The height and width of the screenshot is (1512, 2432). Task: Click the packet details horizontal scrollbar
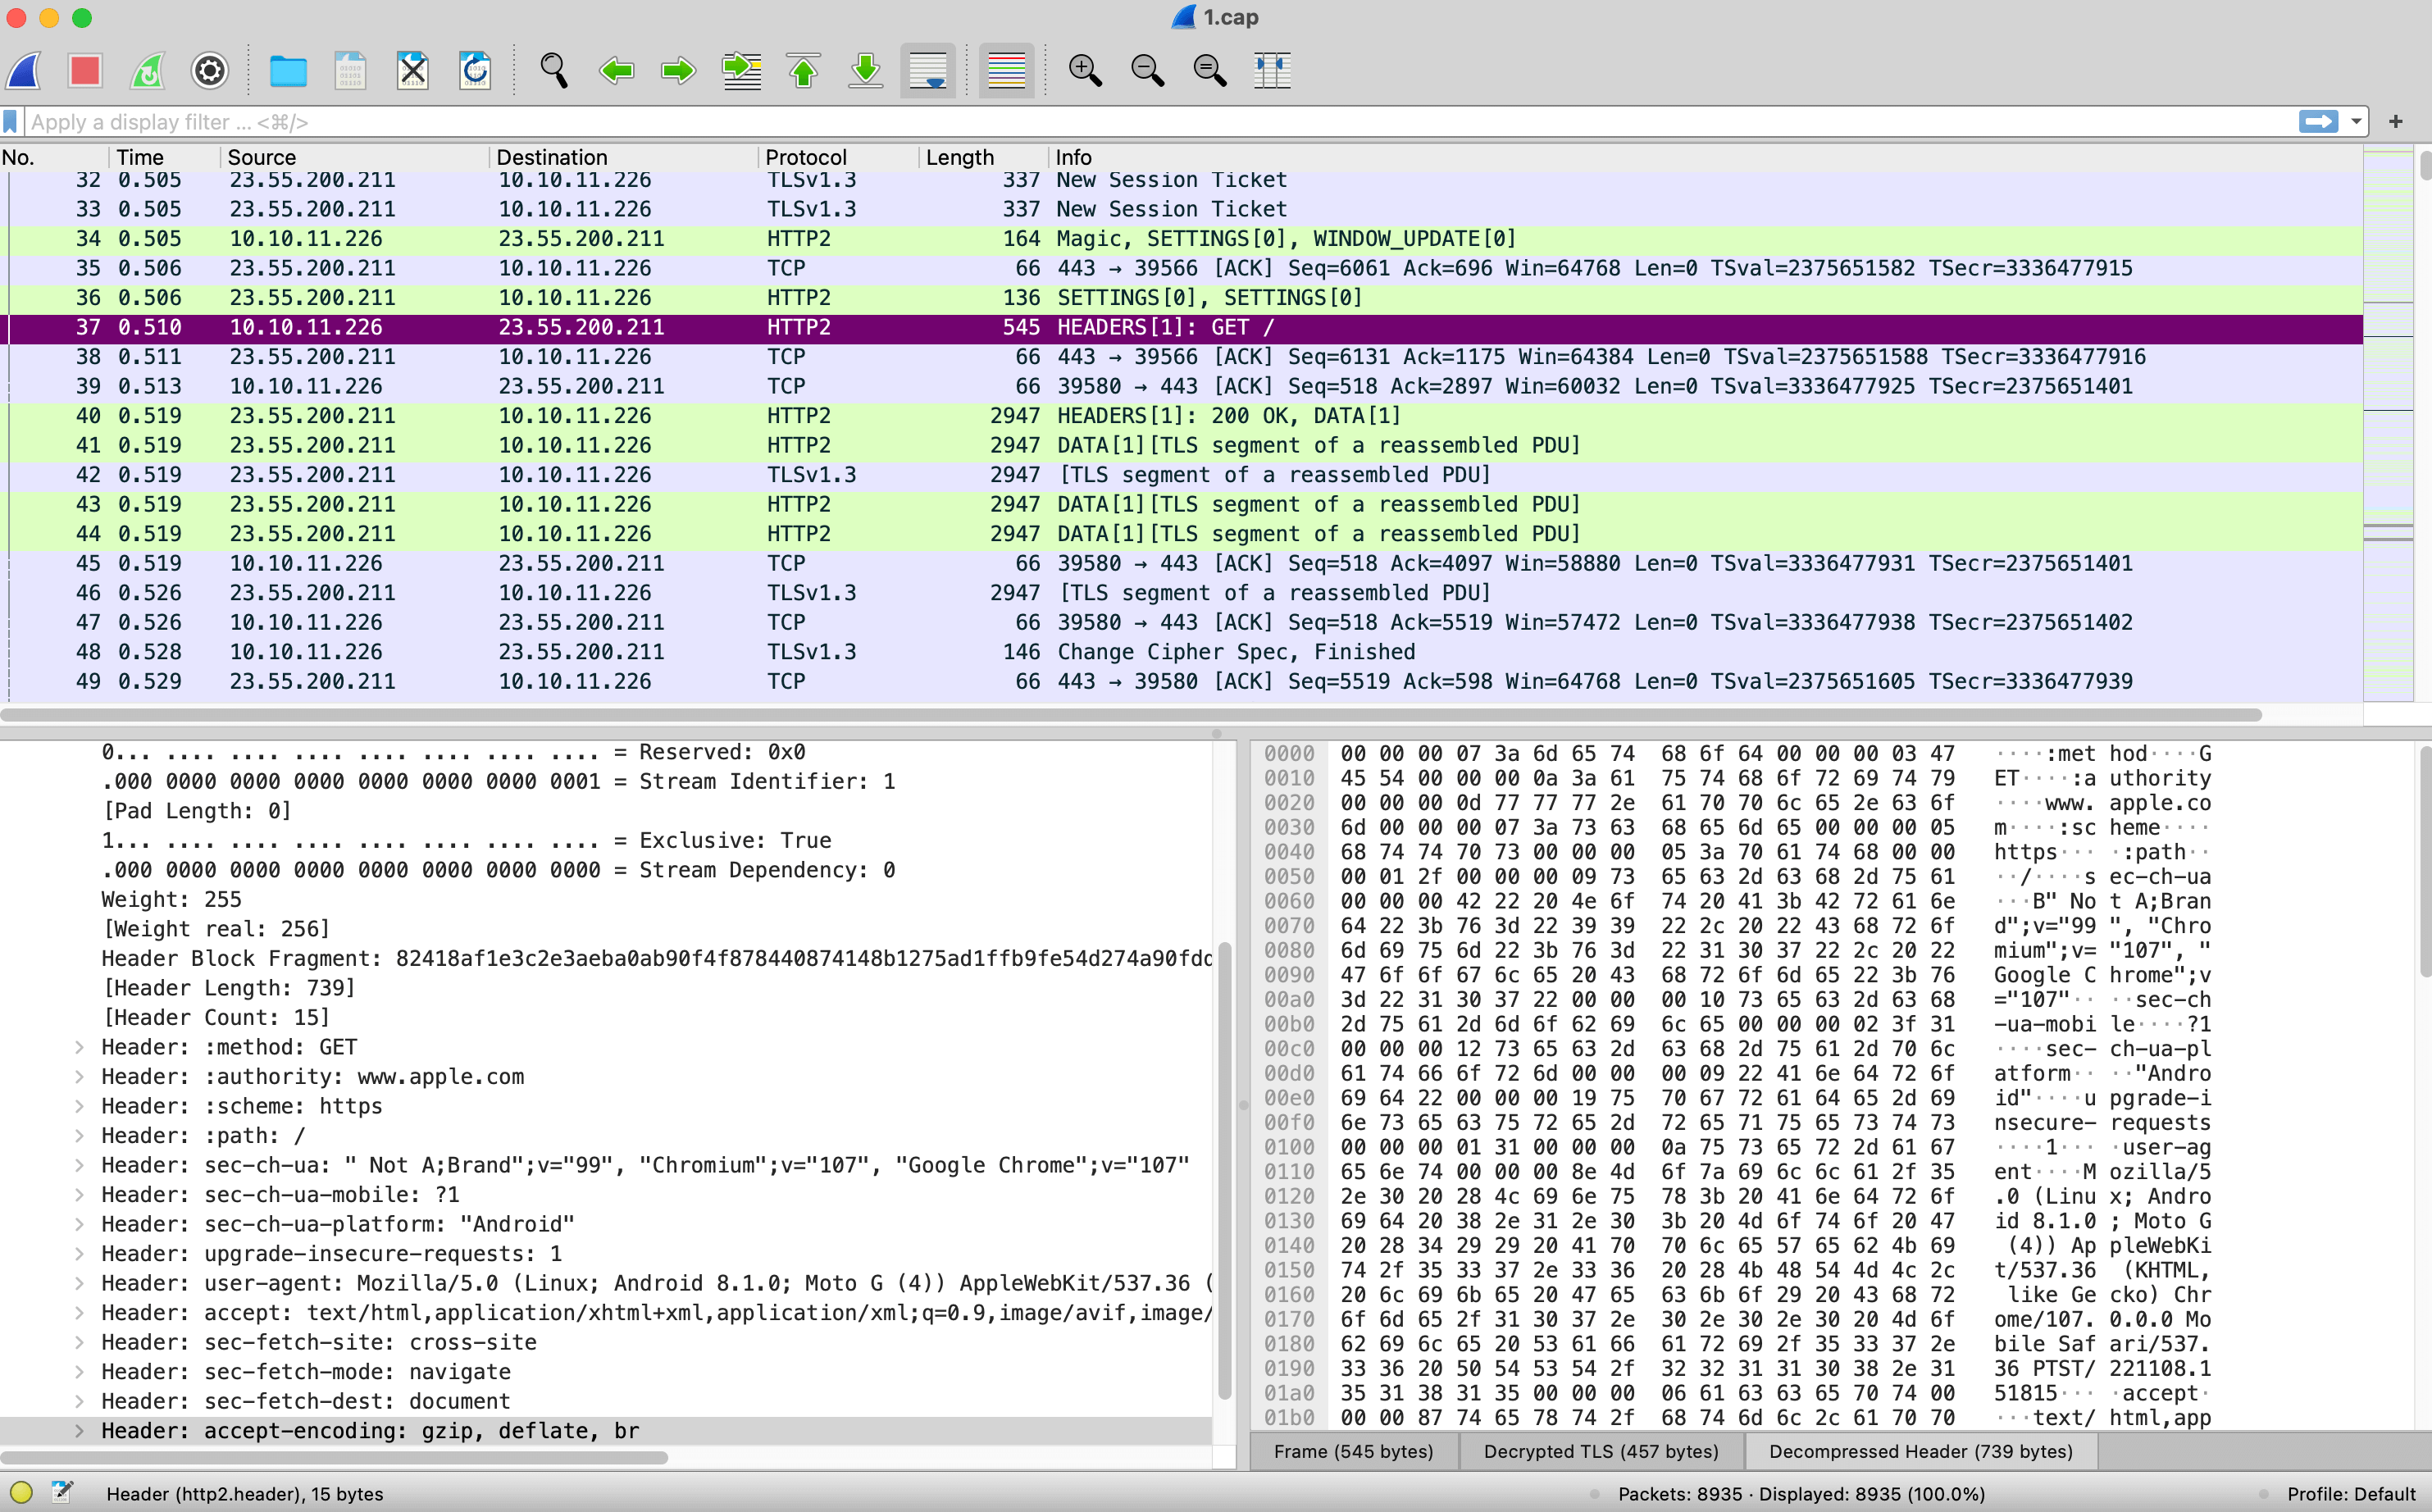(335, 1458)
